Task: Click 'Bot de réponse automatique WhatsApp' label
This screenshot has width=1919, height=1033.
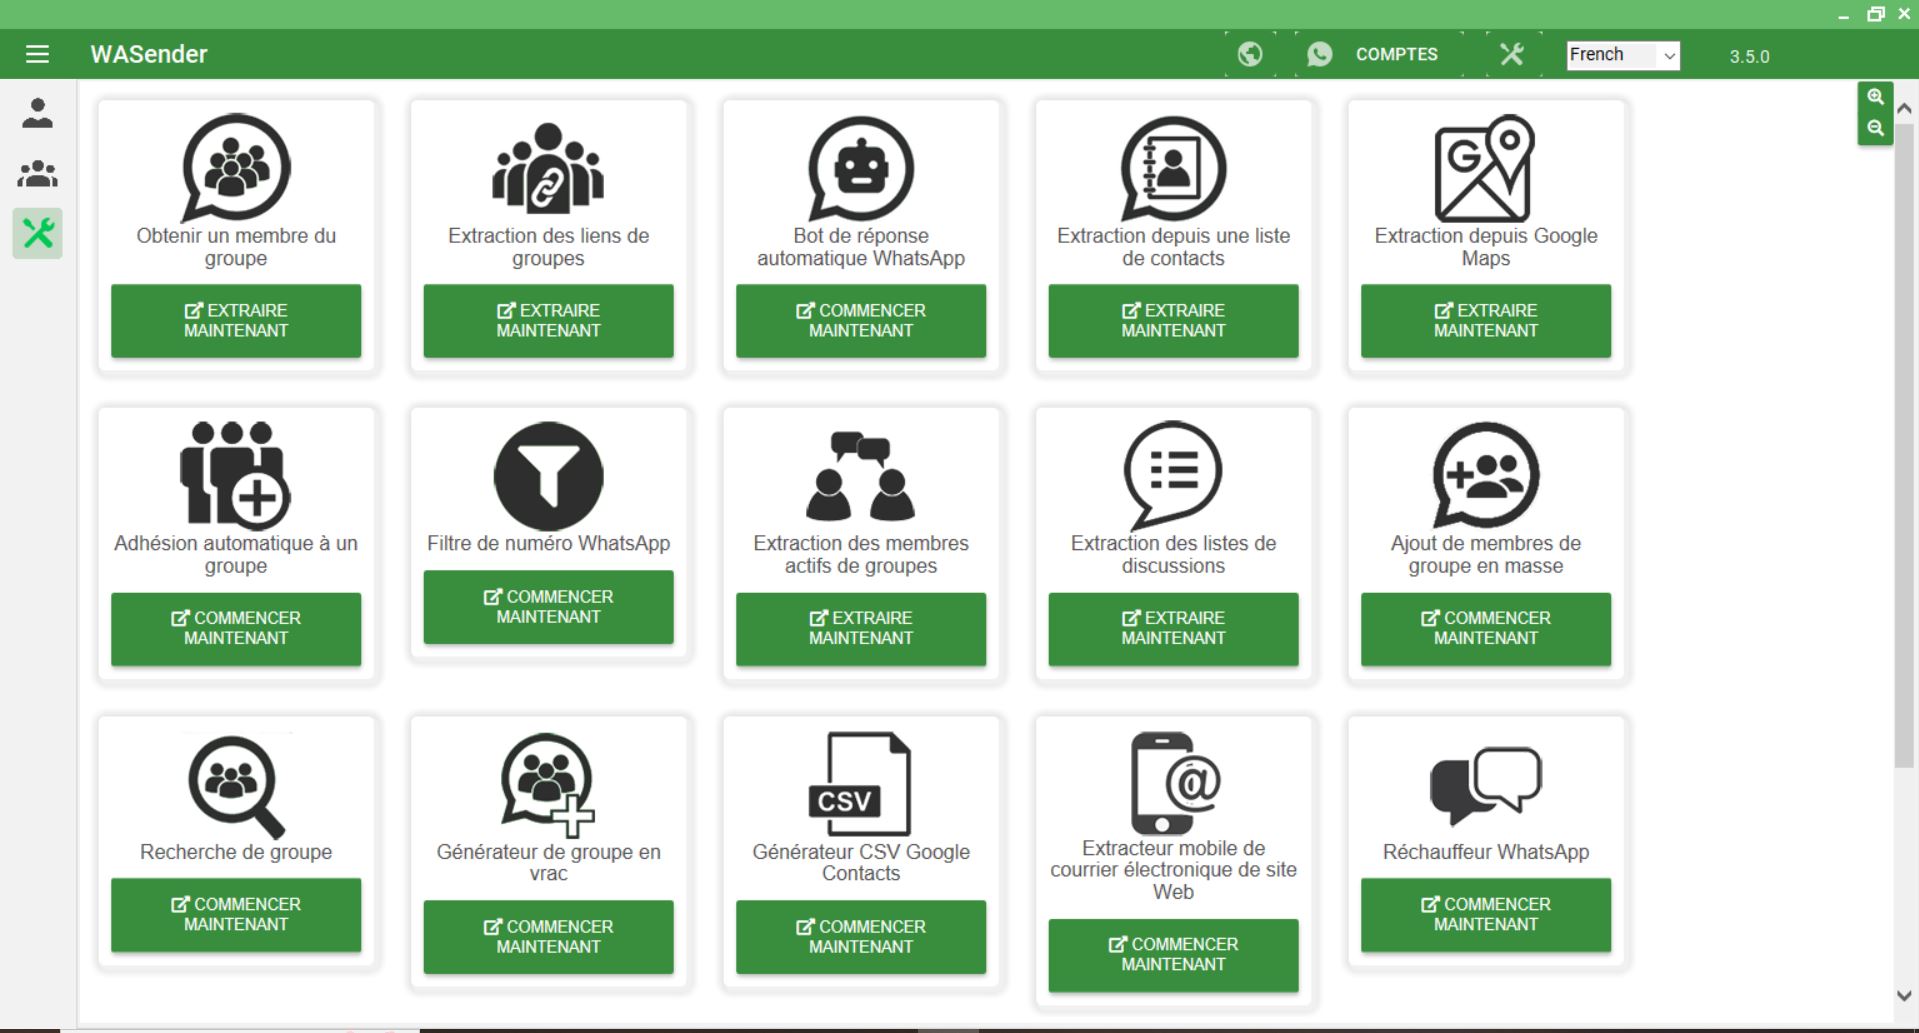Action: pyautogui.click(x=861, y=247)
